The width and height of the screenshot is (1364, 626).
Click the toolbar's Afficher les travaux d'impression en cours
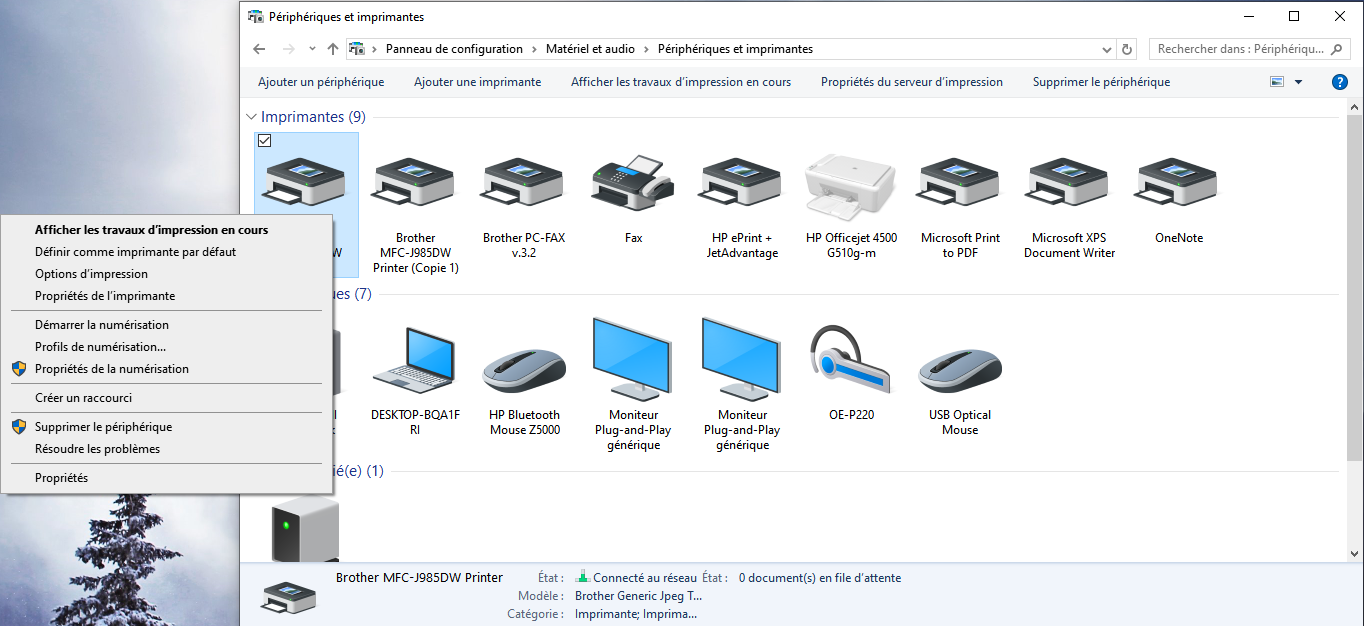click(x=681, y=82)
